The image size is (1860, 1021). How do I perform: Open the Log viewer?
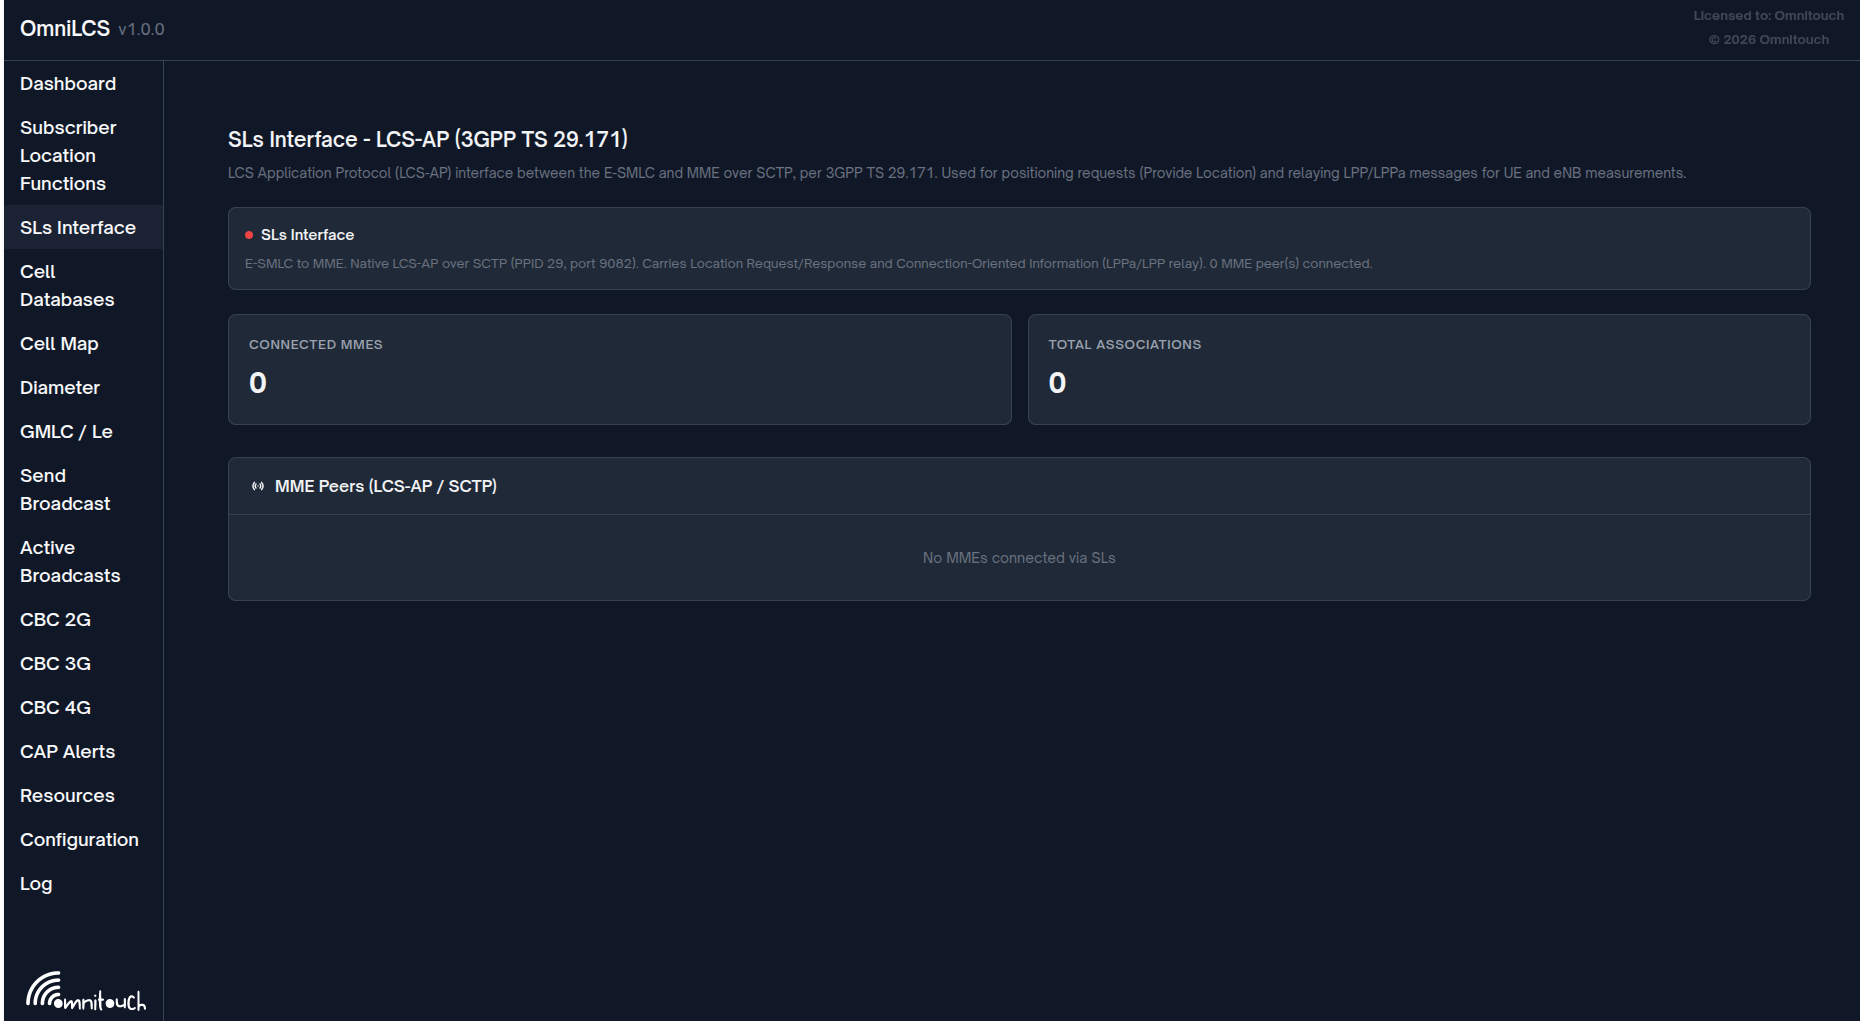(x=36, y=883)
